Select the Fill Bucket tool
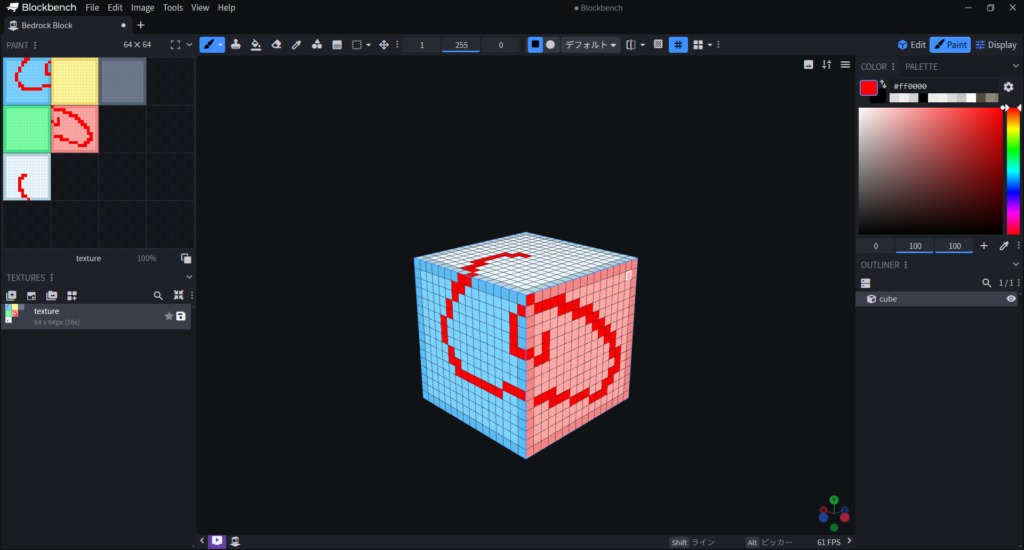Viewport: 1024px width, 550px height. 256,45
